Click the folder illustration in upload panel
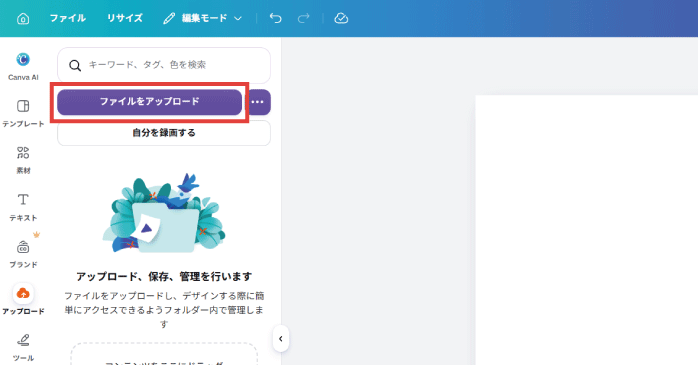This screenshot has width=698, height=365. 164,213
